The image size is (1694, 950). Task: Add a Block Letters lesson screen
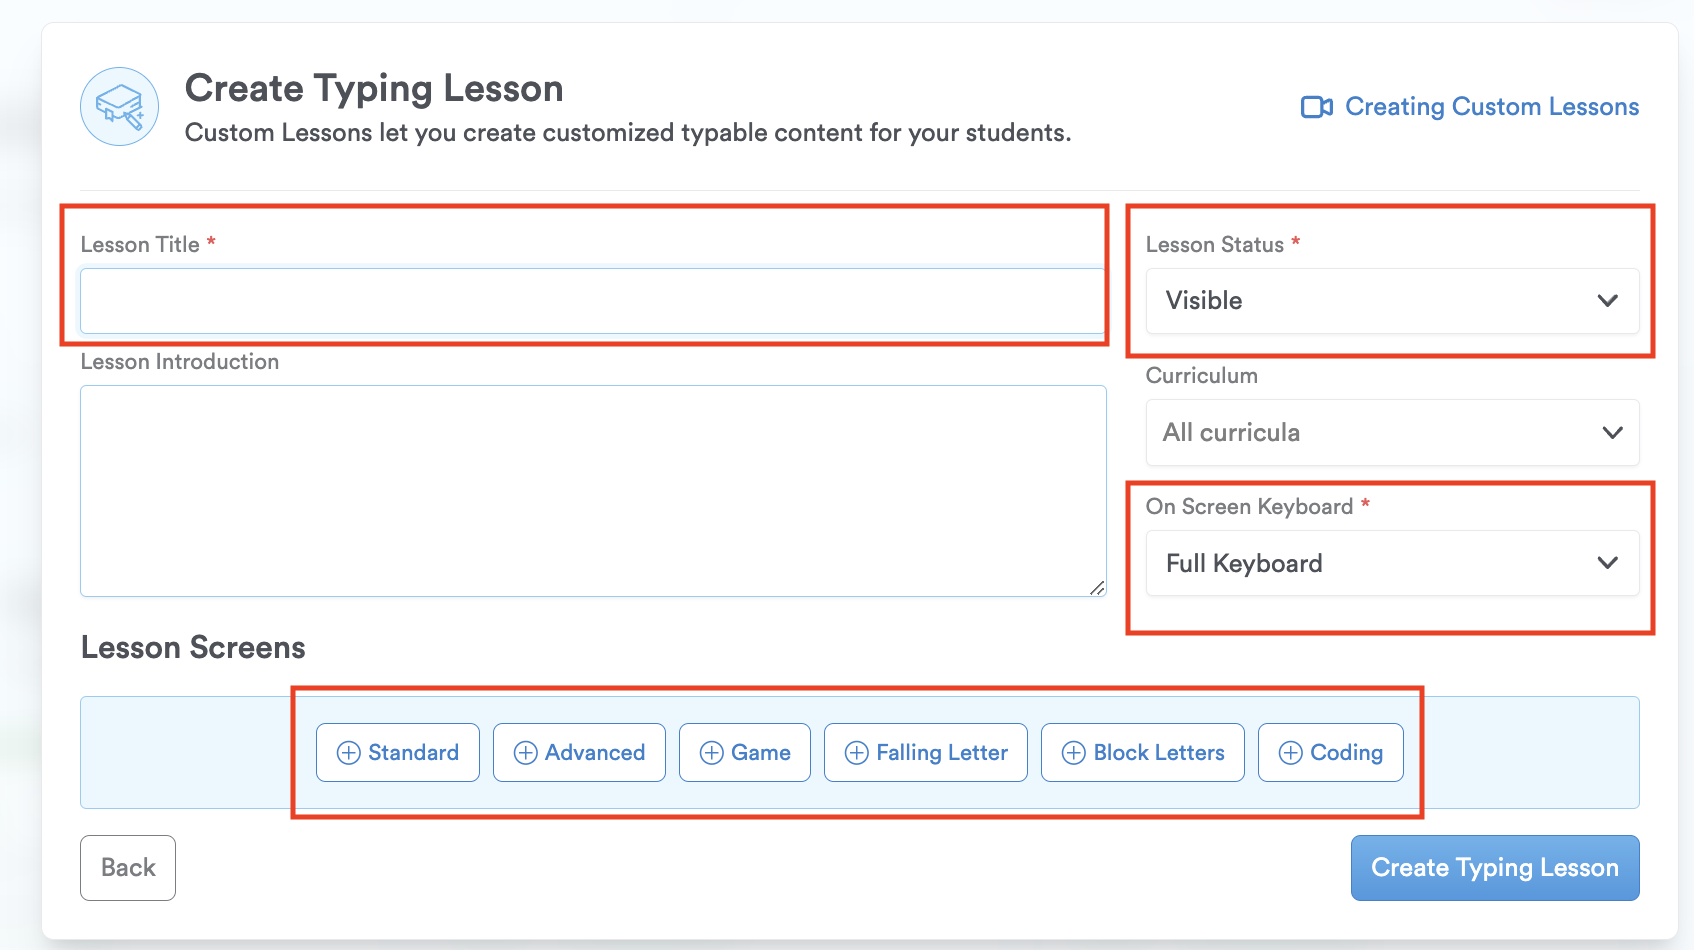tap(1142, 753)
